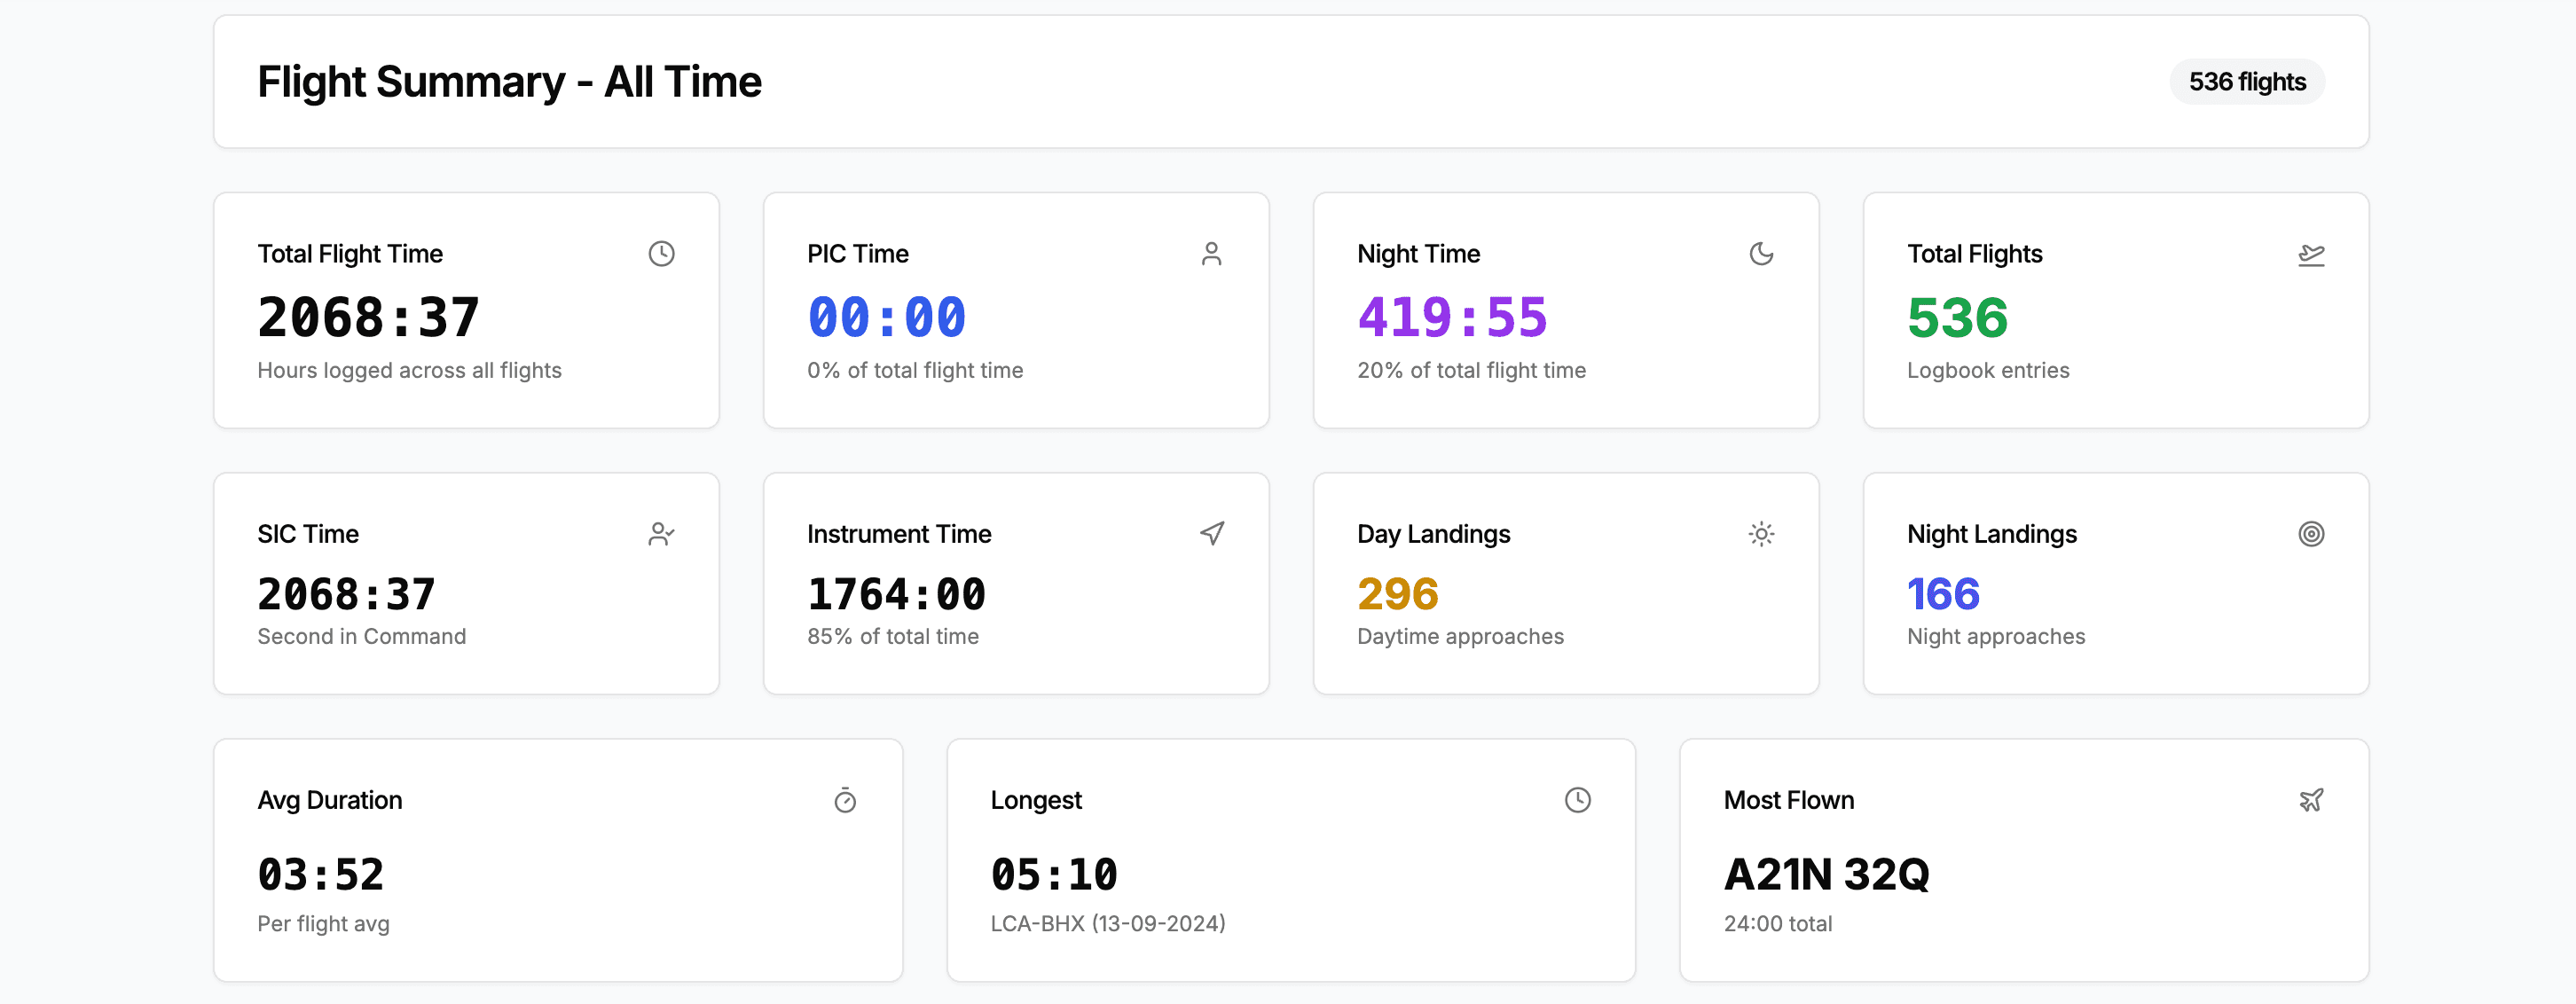Click the Day Landings count 296
This screenshot has height=1004, width=2576.
click(x=1397, y=594)
